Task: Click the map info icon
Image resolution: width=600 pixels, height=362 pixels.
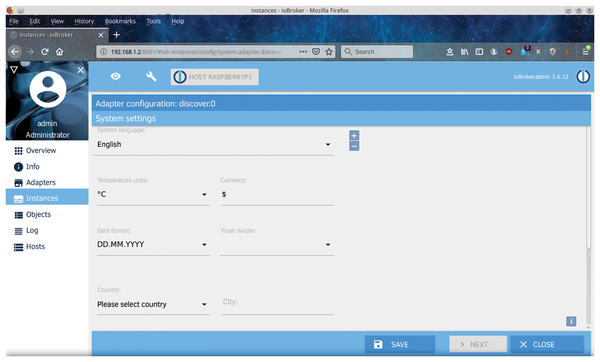Action: [x=571, y=321]
